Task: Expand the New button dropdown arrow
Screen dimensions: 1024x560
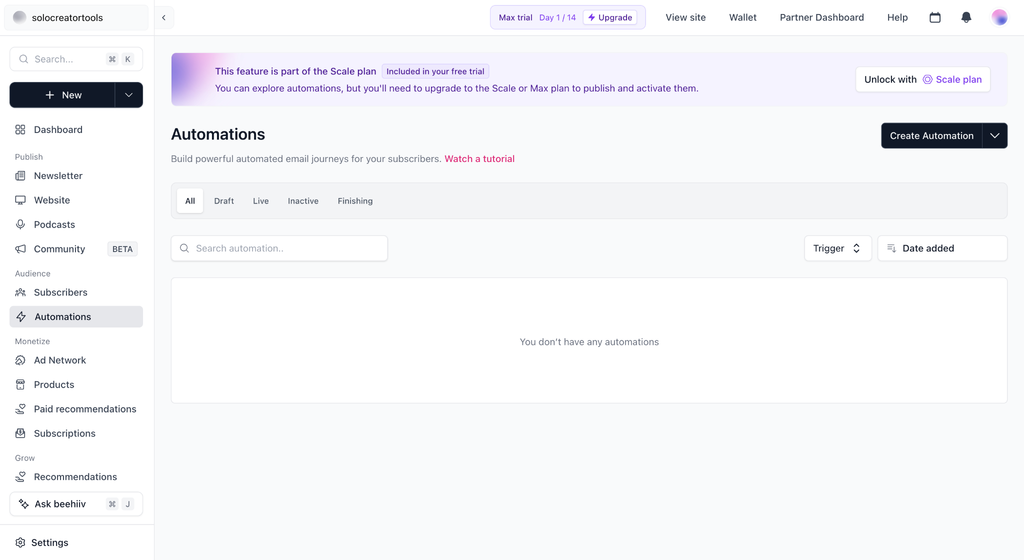Action: point(129,95)
